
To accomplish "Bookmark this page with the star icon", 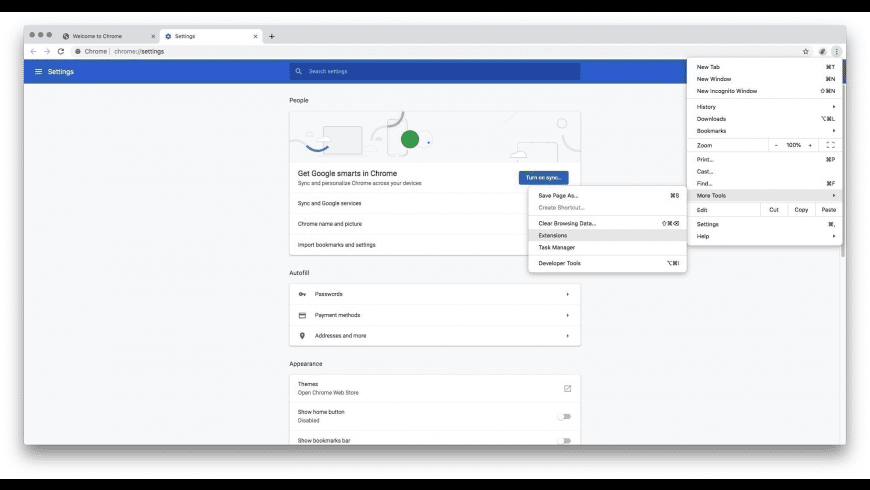I will click(806, 52).
